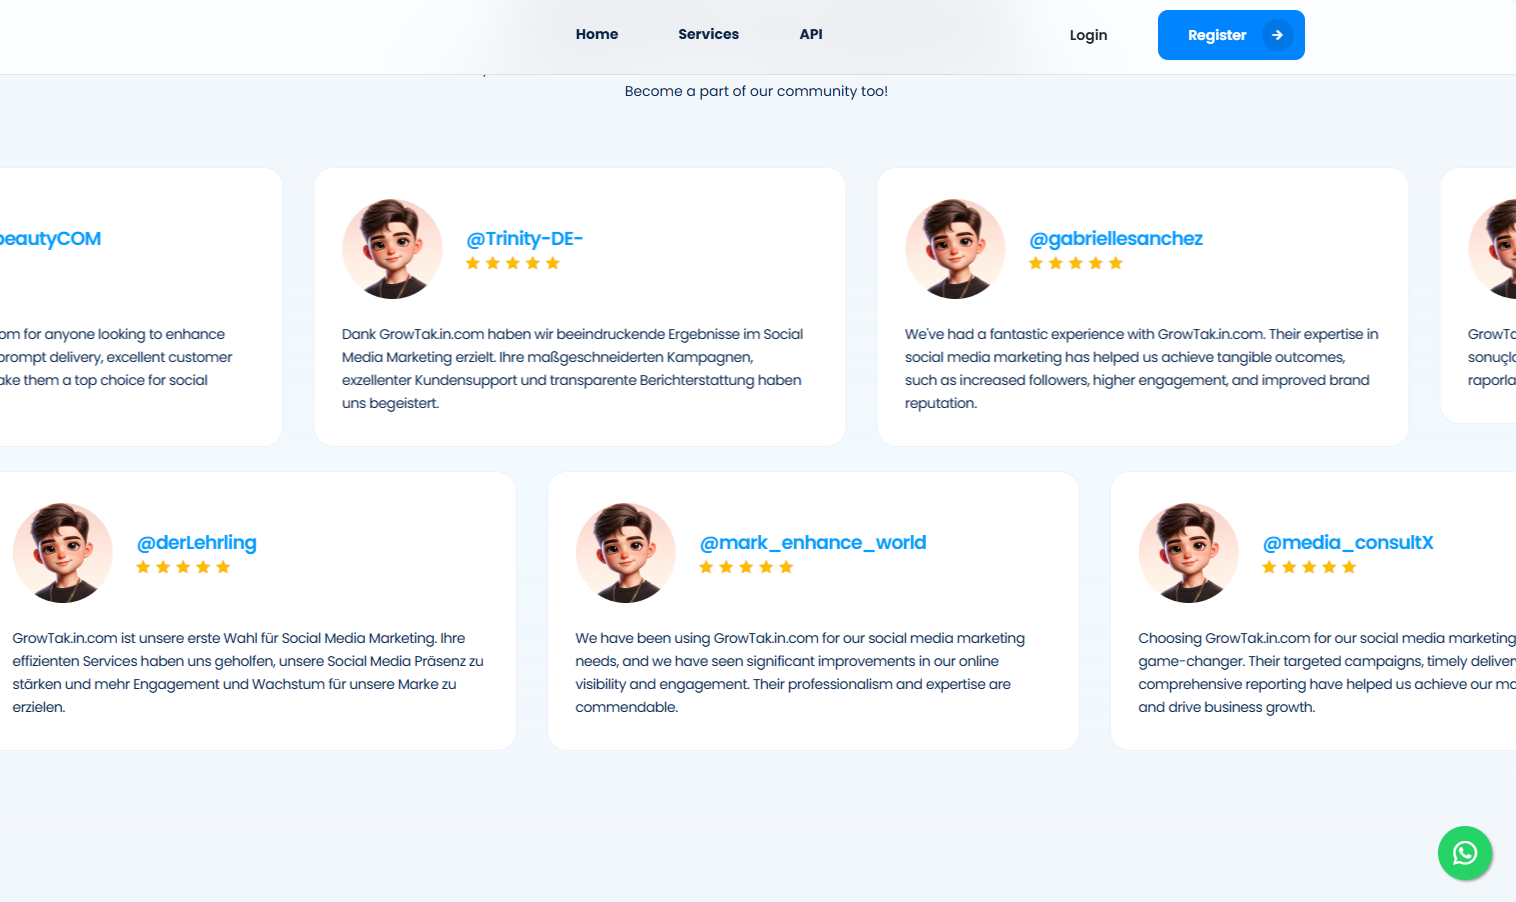Click the arrow icon inside Register button
Image resolution: width=1516 pixels, height=902 pixels.
point(1277,35)
